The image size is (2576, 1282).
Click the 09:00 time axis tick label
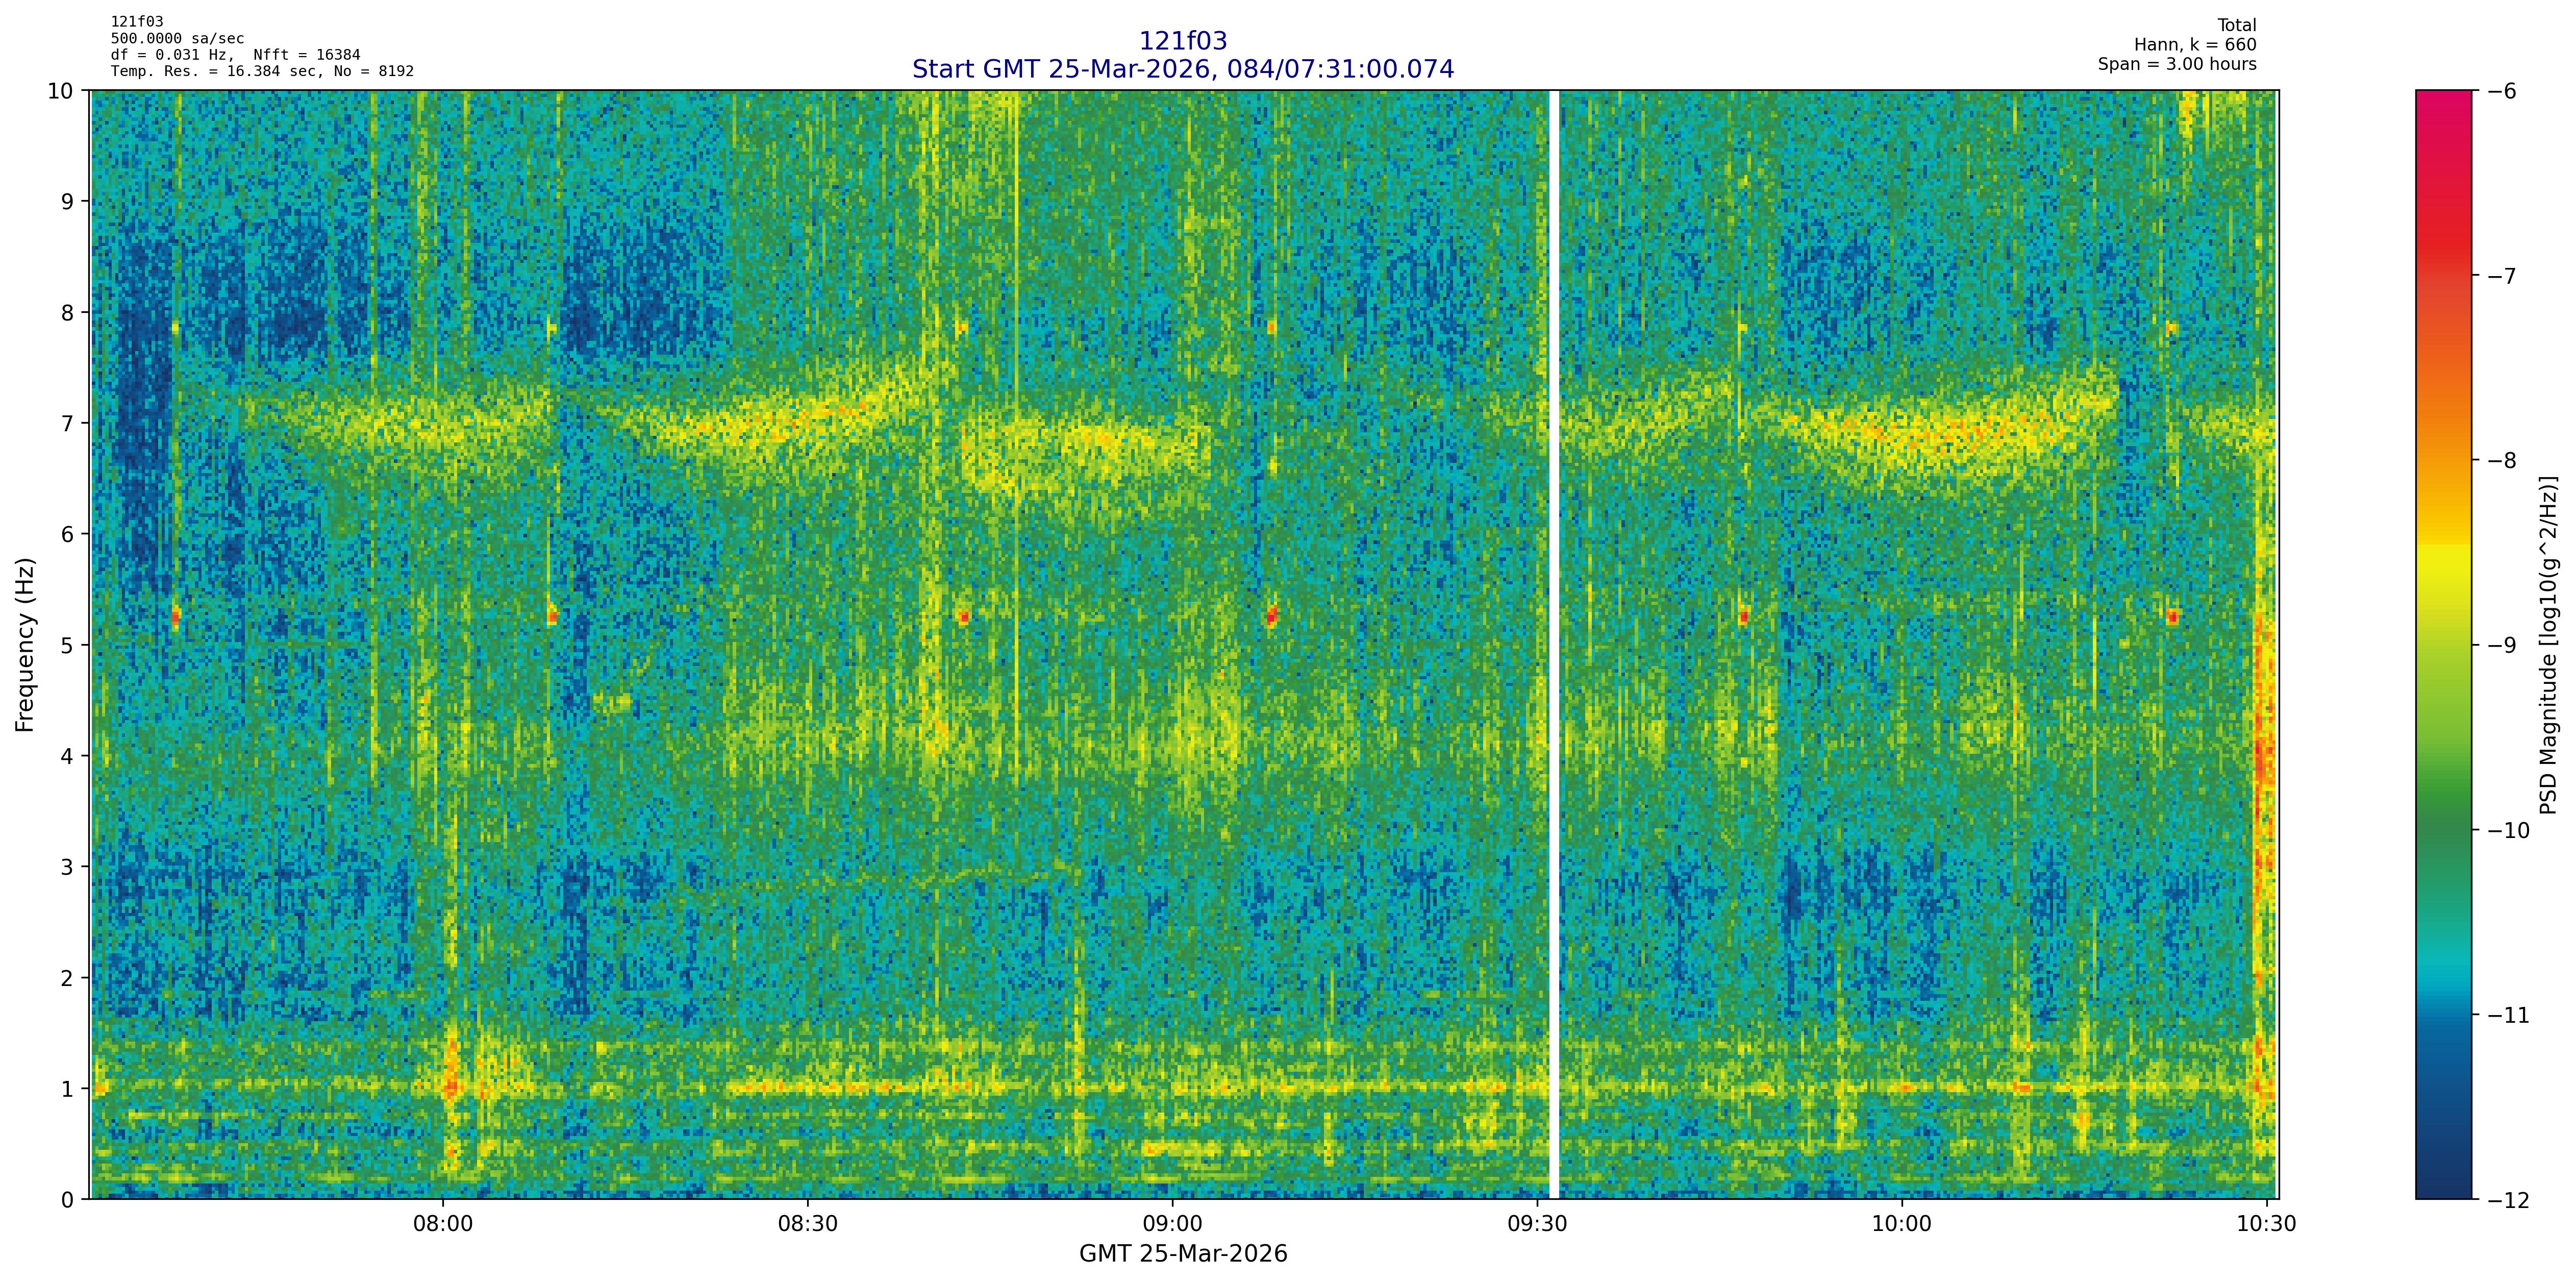click(x=1172, y=1224)
